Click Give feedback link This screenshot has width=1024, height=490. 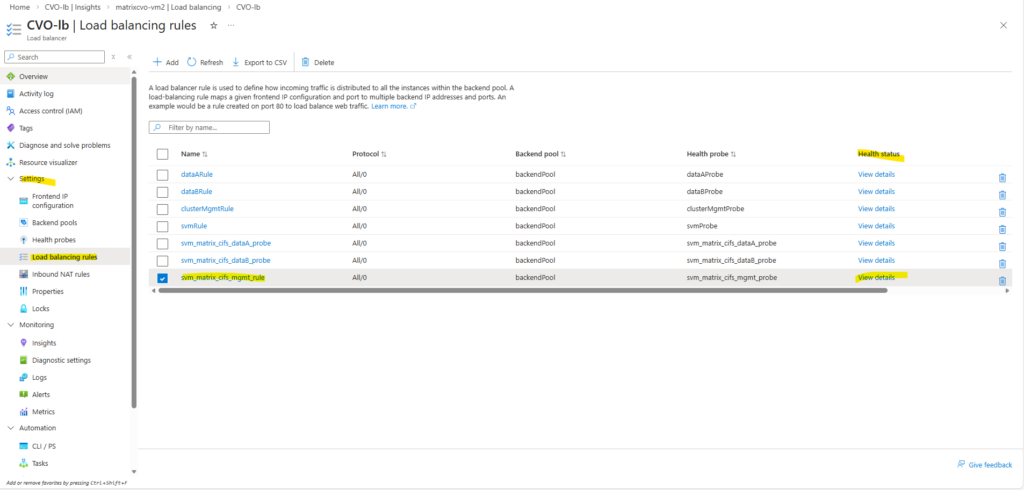(x=984, y=465)
